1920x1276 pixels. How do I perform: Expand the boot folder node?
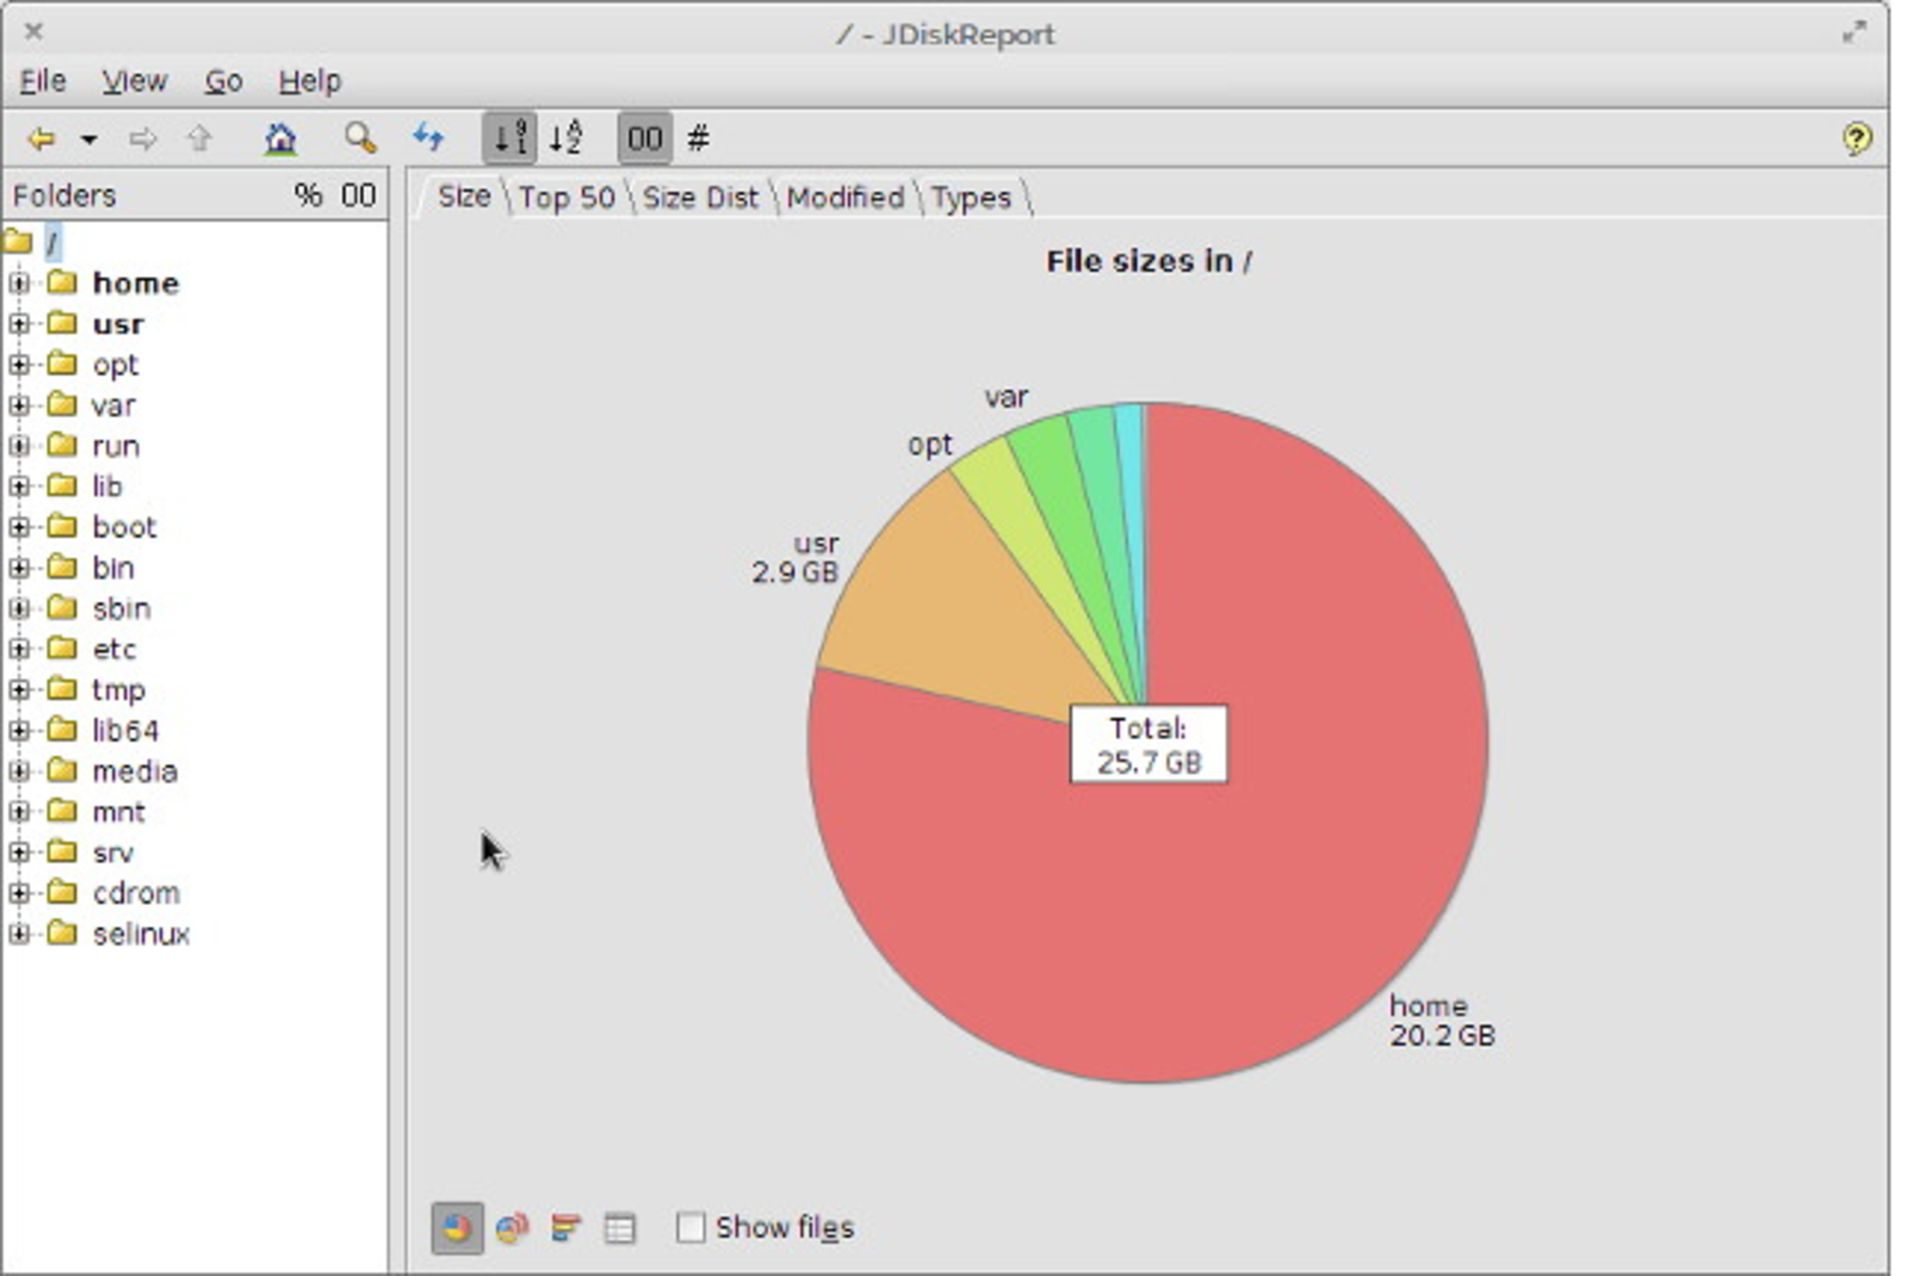(x=19, y=527)
